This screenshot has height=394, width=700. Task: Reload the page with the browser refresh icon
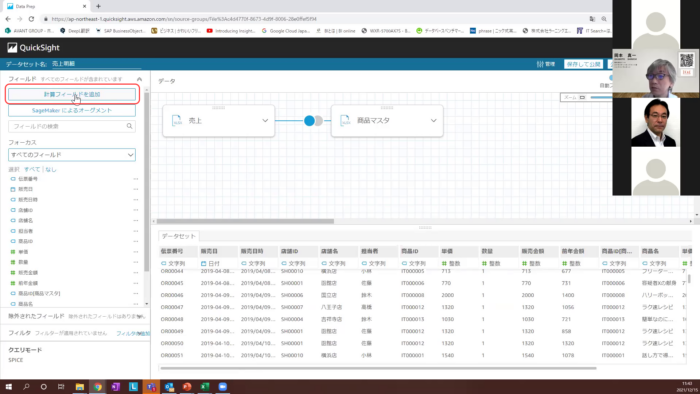point(31,19)
